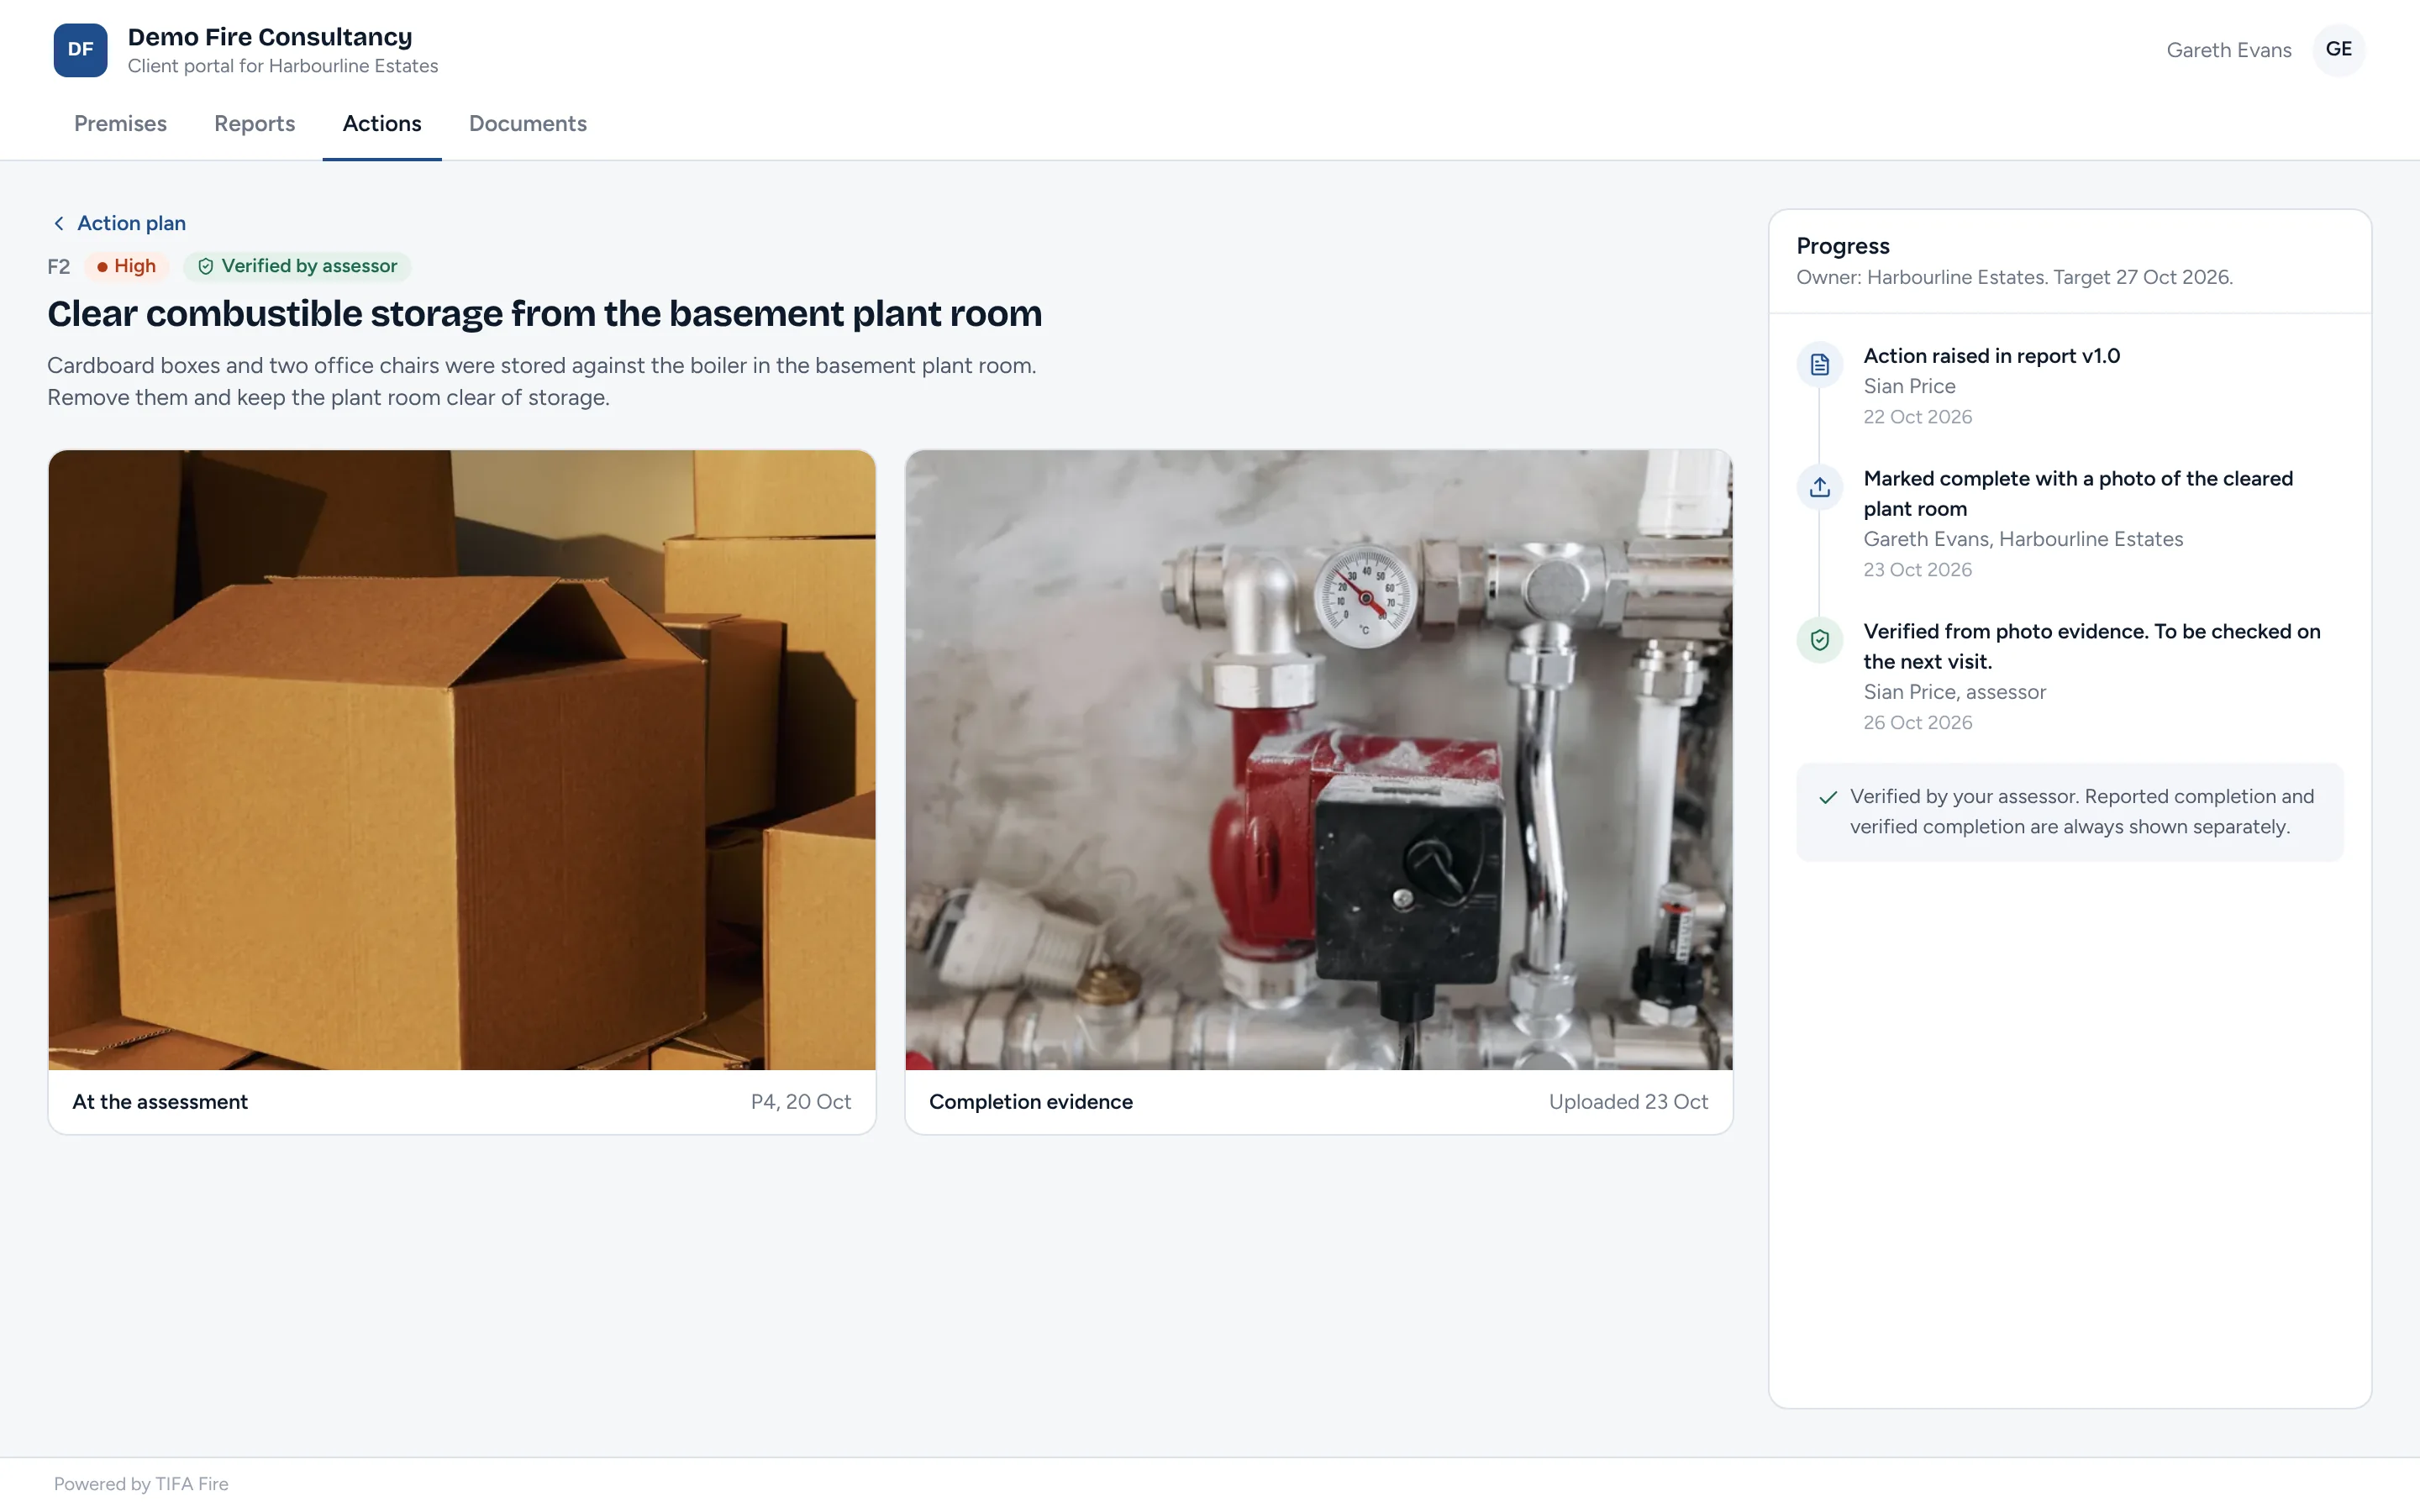Click the DF company logo badge
Viewport: 2420px width, 1512px height.
tap(80, 50)
